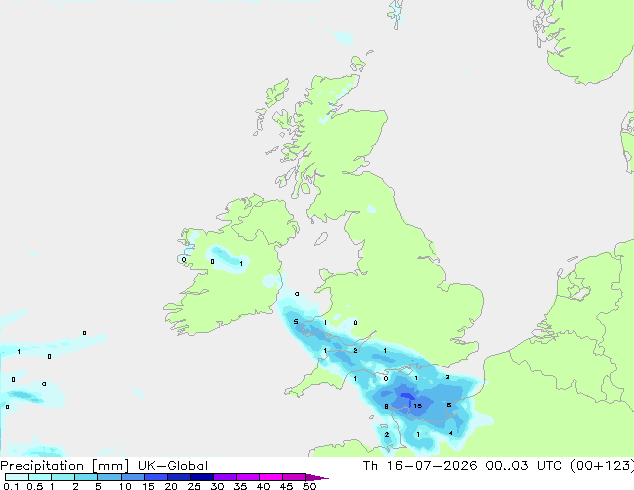
Task: Click the legend scale label "50"
Action: [x=310, y=486]
